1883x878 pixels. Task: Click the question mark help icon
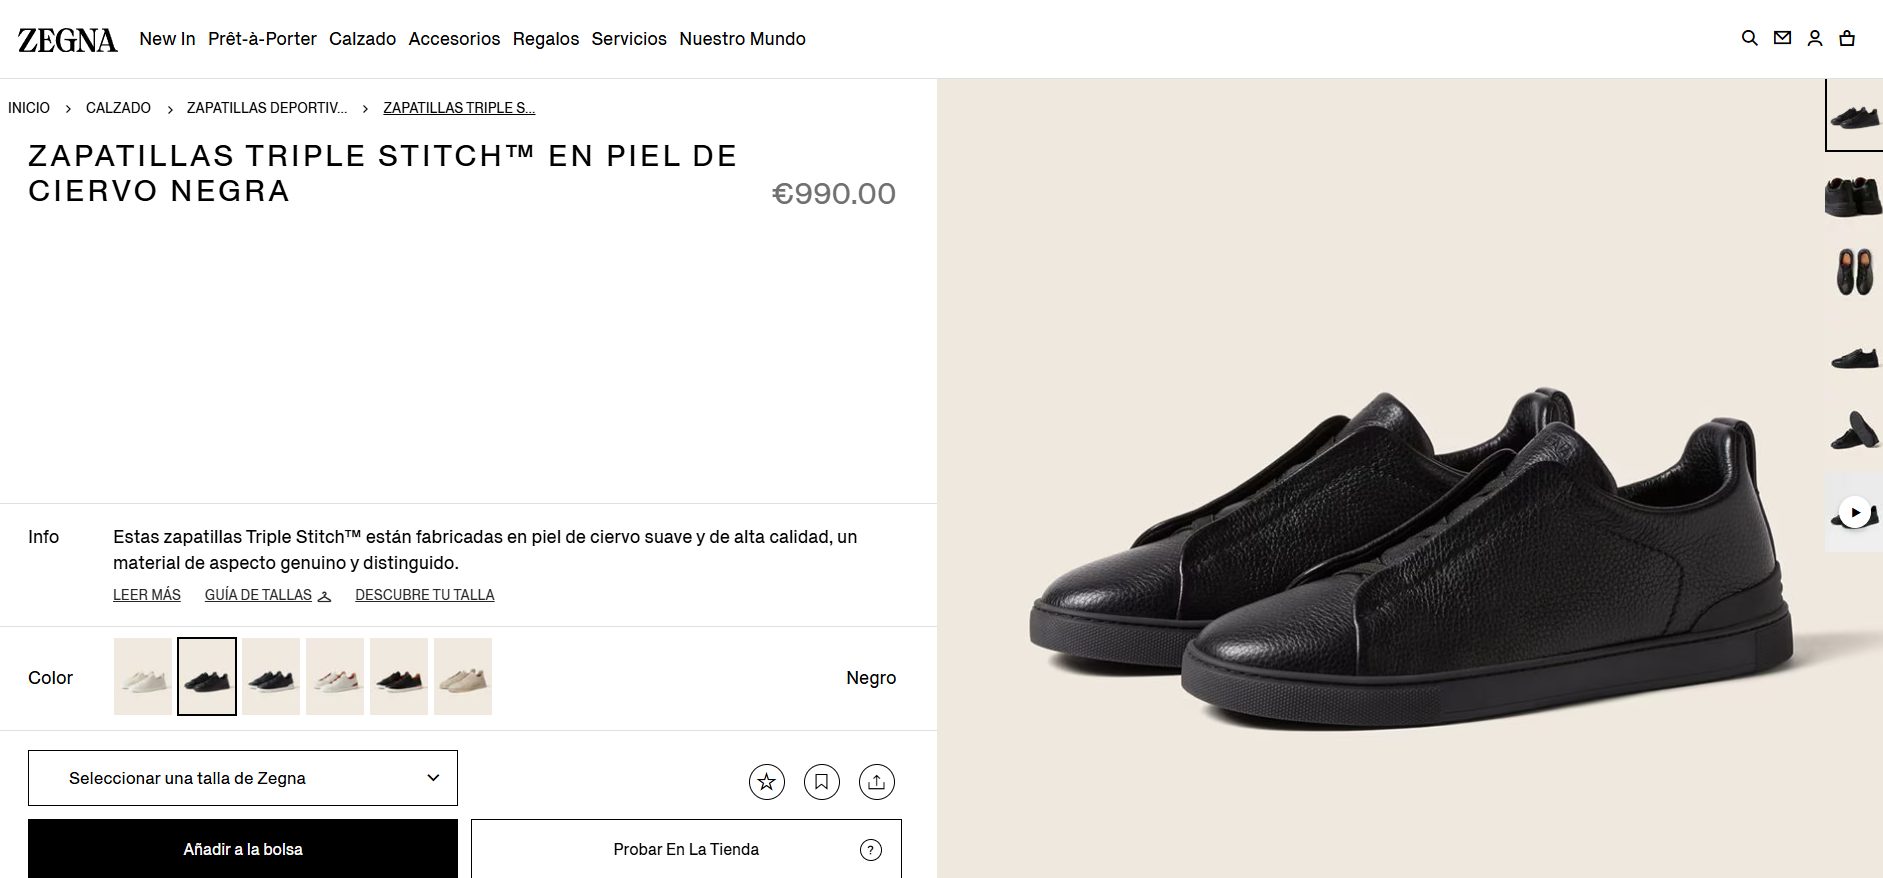[871, 850]
